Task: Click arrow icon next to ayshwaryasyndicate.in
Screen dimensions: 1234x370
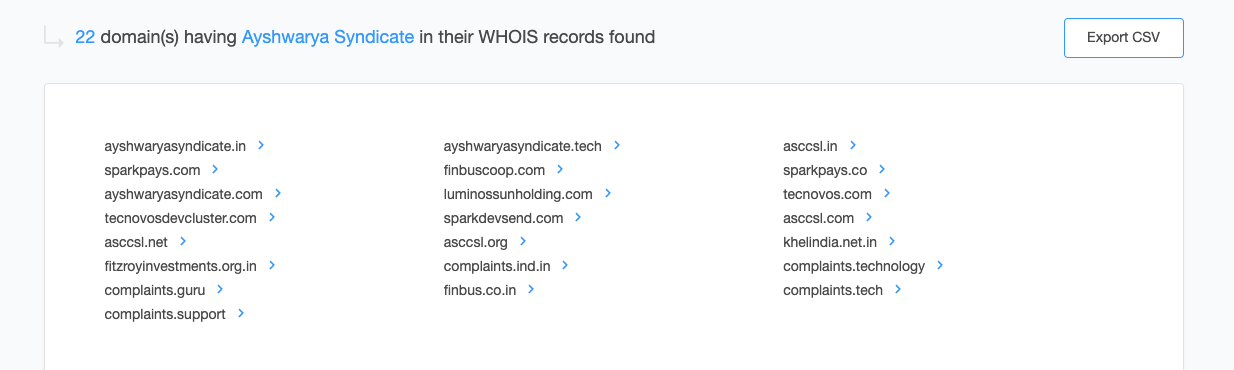Action: [x=261, y=145]
